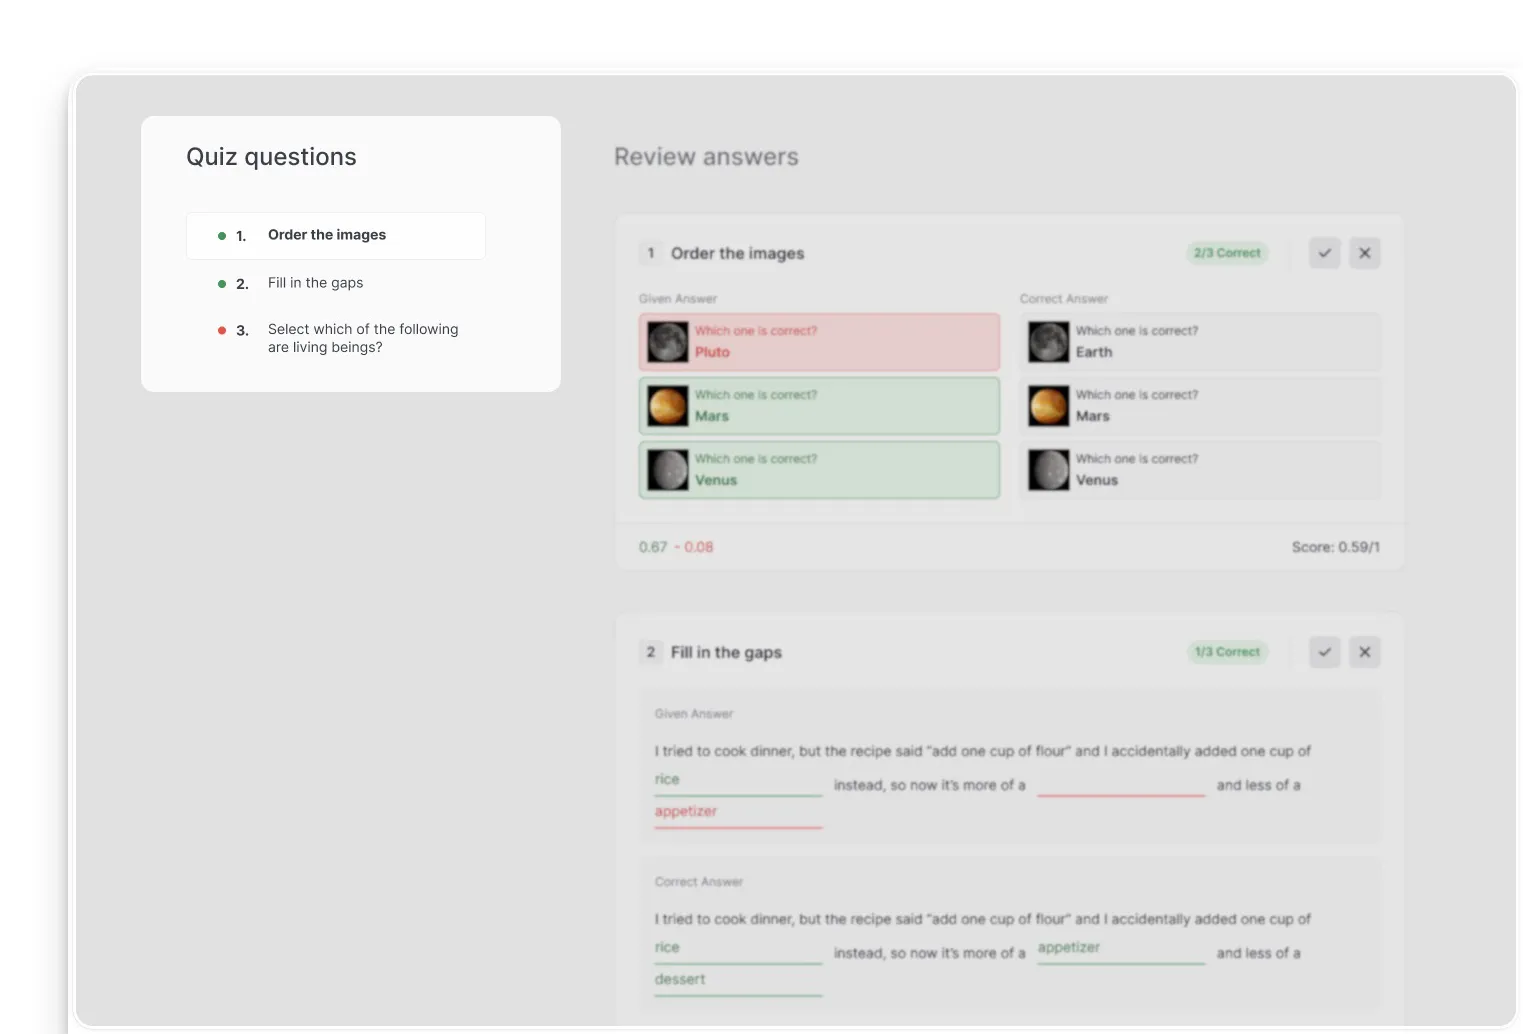
Task: Click the Earth correct answer label
Action: pos(1094,352)
